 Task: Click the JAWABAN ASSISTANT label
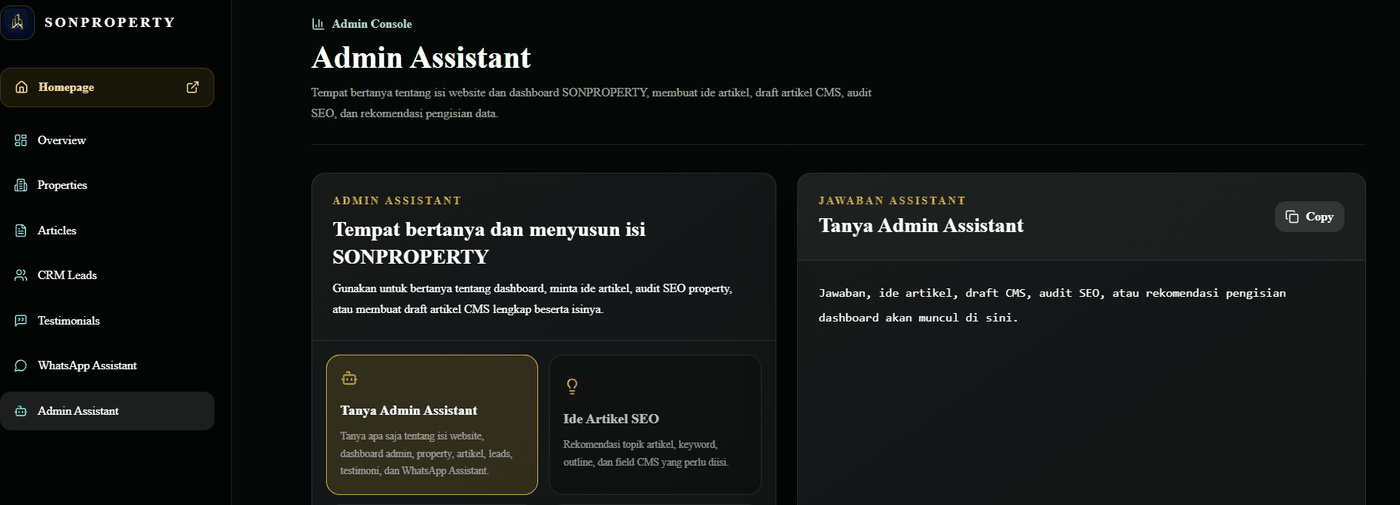pos(892,201)
